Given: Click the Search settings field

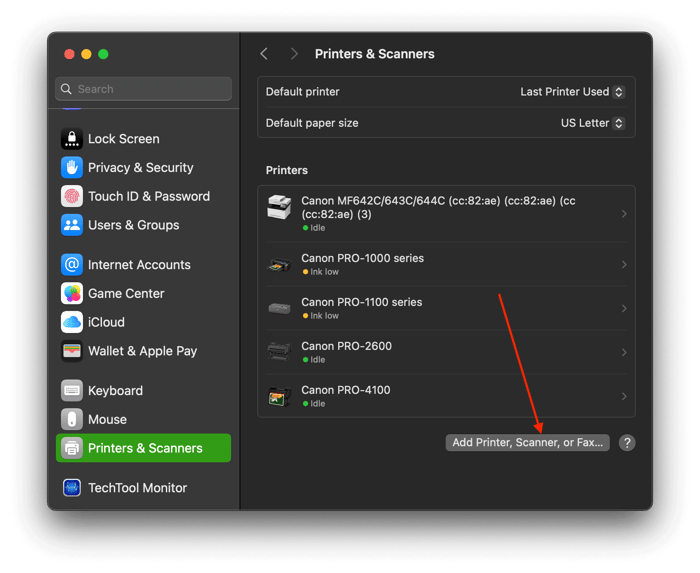Looking at the screenshot, I should pos(143,89).
